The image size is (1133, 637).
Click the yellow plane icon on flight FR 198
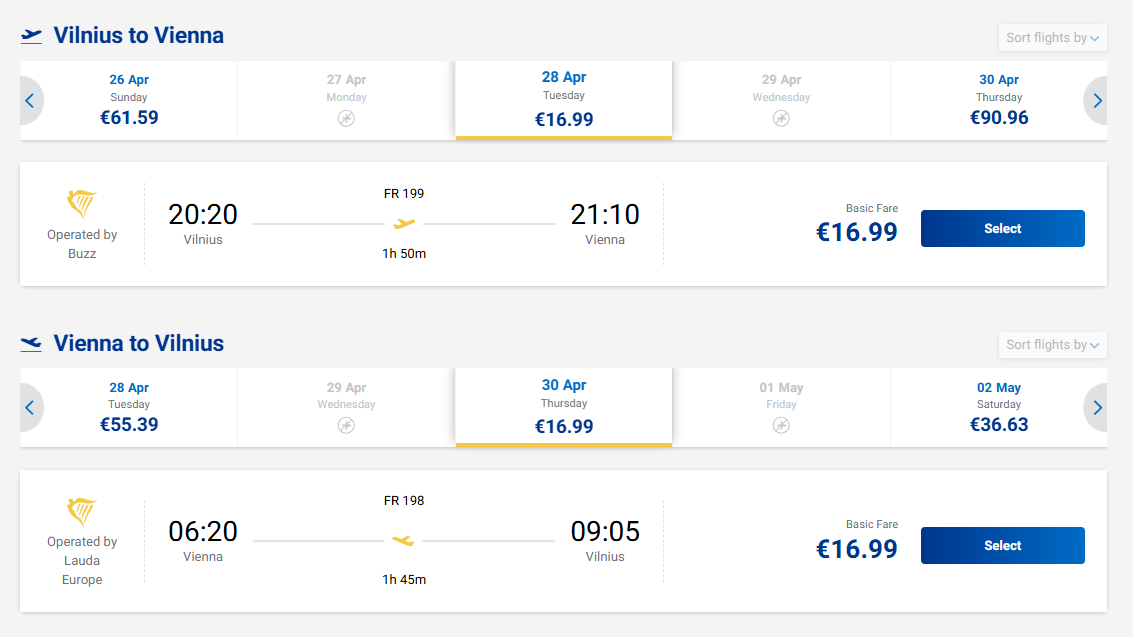click(403, 541)
